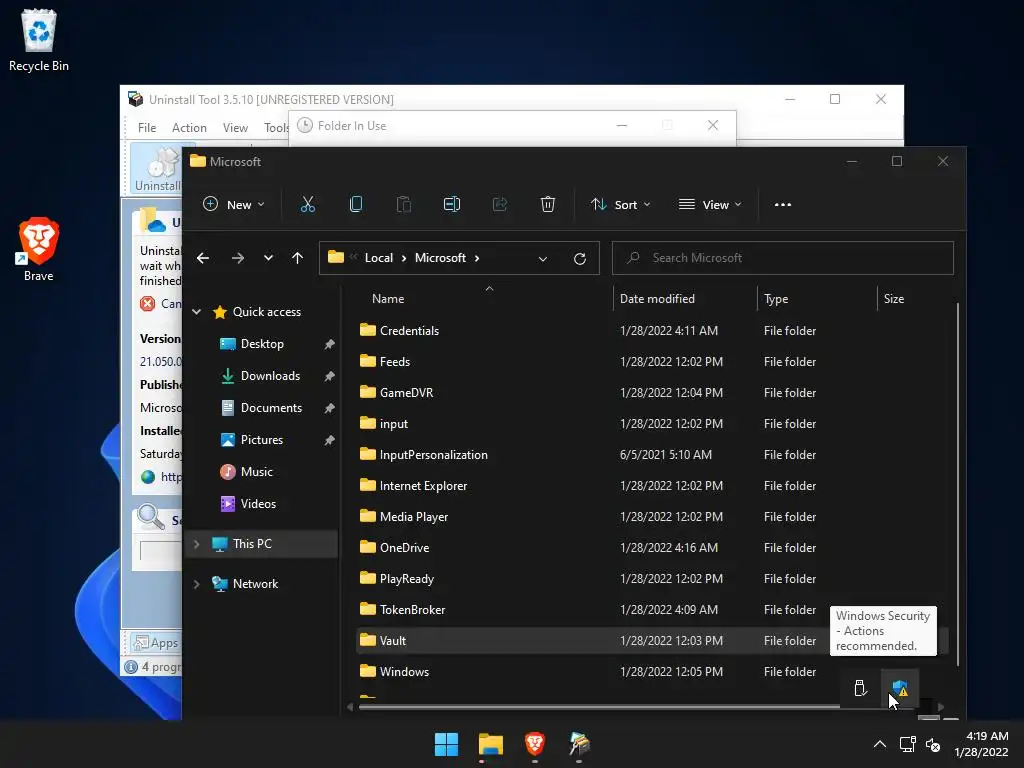This screenshot has height=768, width=1024.
Task: Click the horizontal scrollbar of file list
Action: [598, 707]
